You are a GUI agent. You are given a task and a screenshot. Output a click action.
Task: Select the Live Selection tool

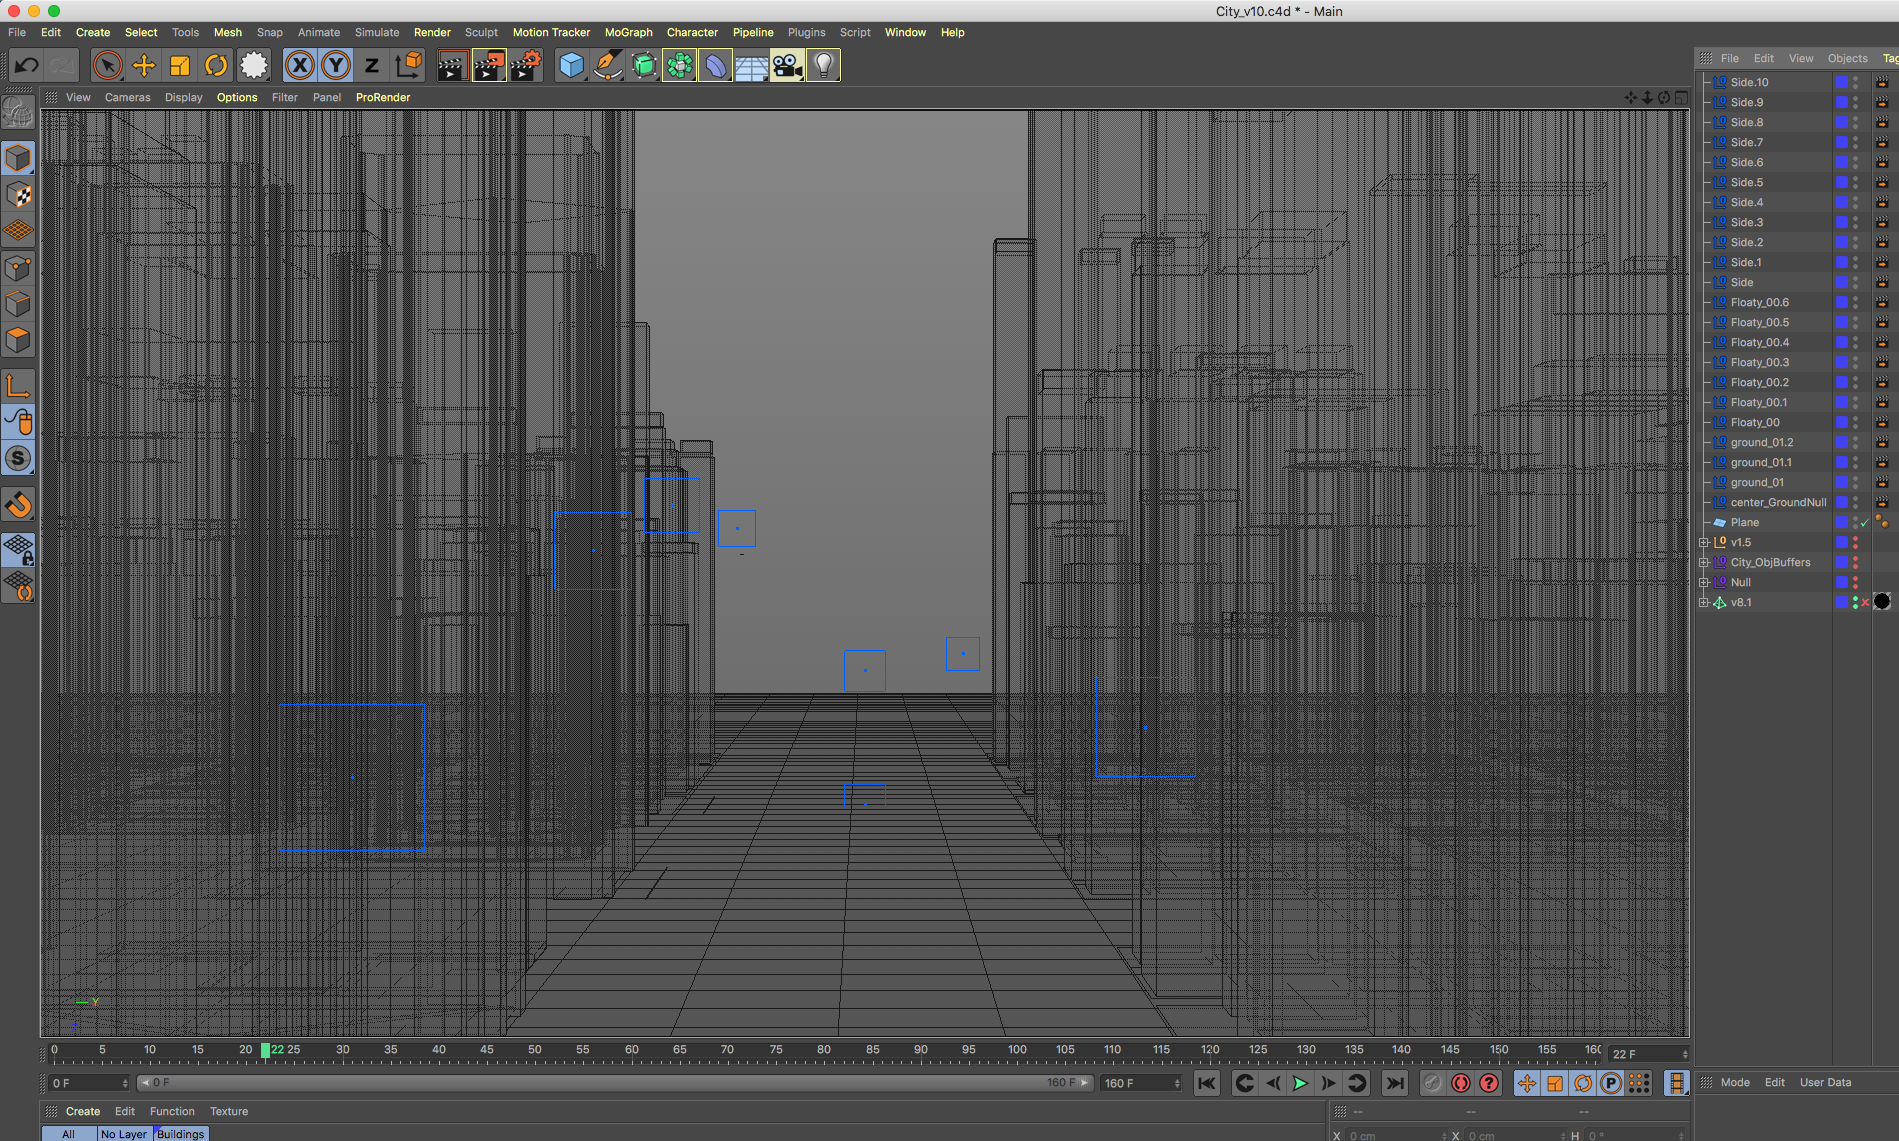click(x=107, y=66)
